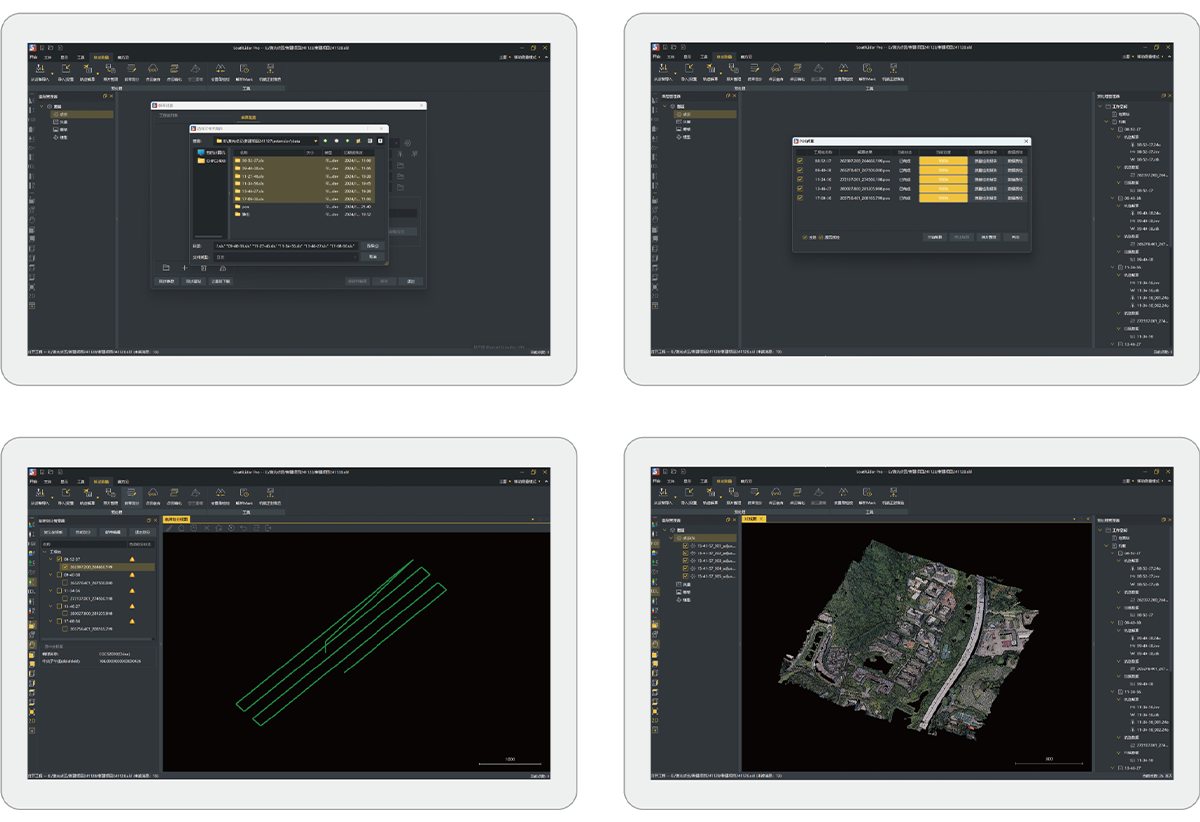The width and height of the screenshot is (1200, 822).
Task: Click the trash icon at the bottom of the import dialog
Action: [203, 268]
